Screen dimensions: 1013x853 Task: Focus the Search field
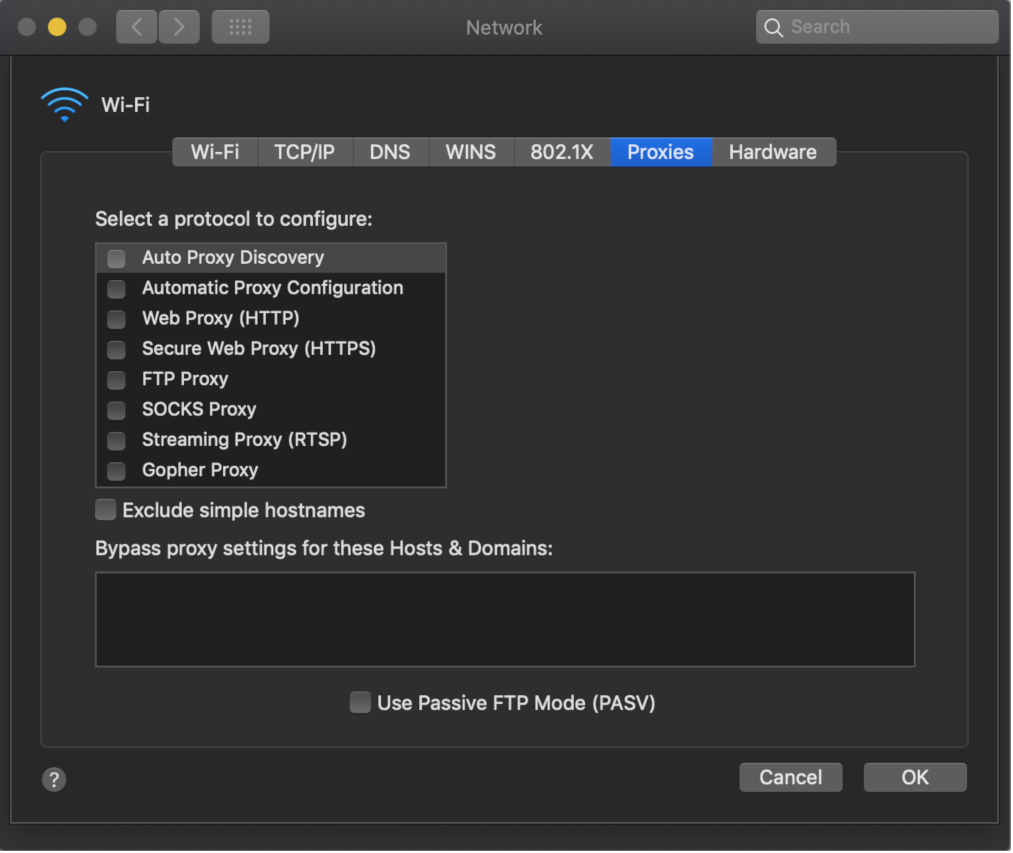[877, 27]
